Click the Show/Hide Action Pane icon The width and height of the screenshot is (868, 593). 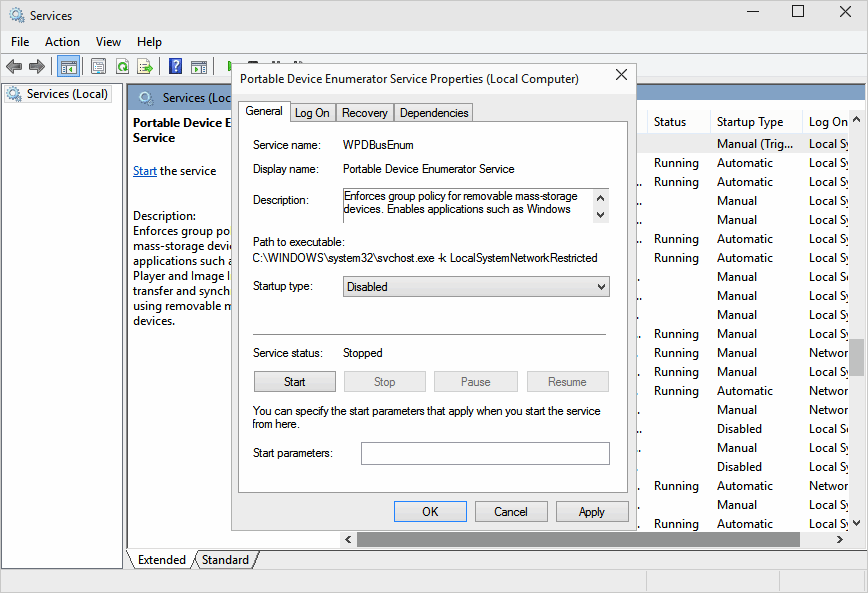click(x=199, y=67)
